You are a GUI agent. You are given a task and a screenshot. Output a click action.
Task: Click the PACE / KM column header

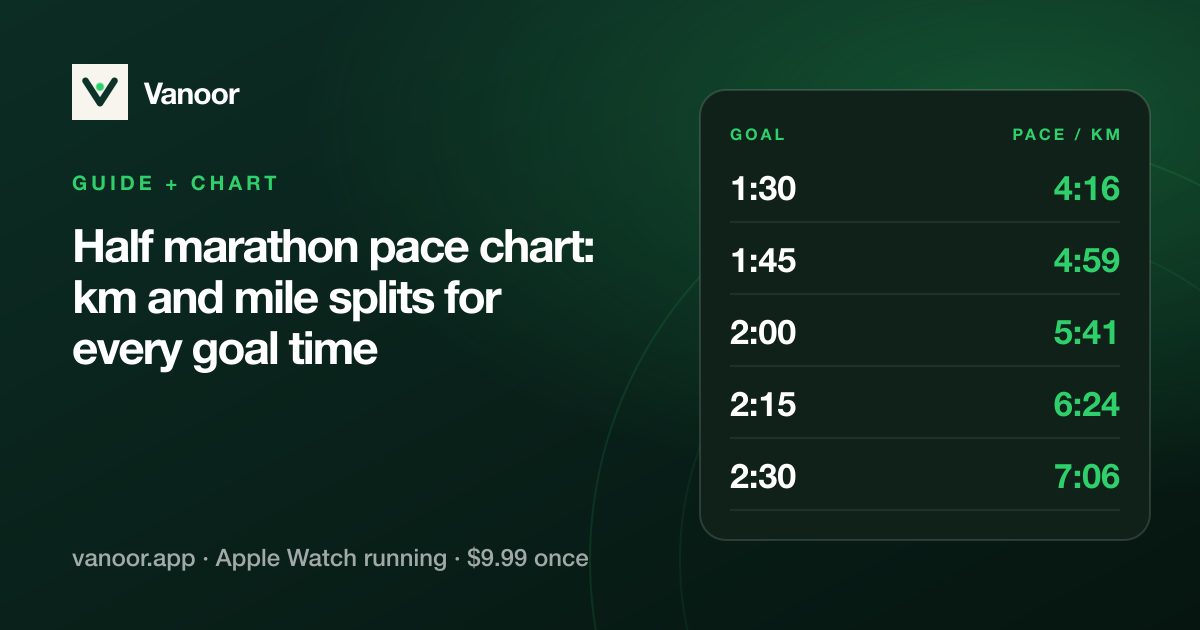point(1066,134)
